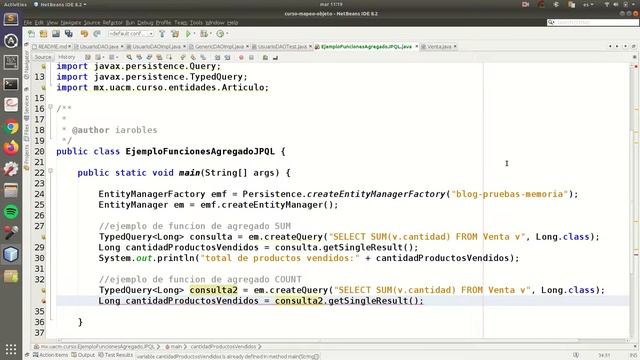Open the Debug menu

click(145, 23)
